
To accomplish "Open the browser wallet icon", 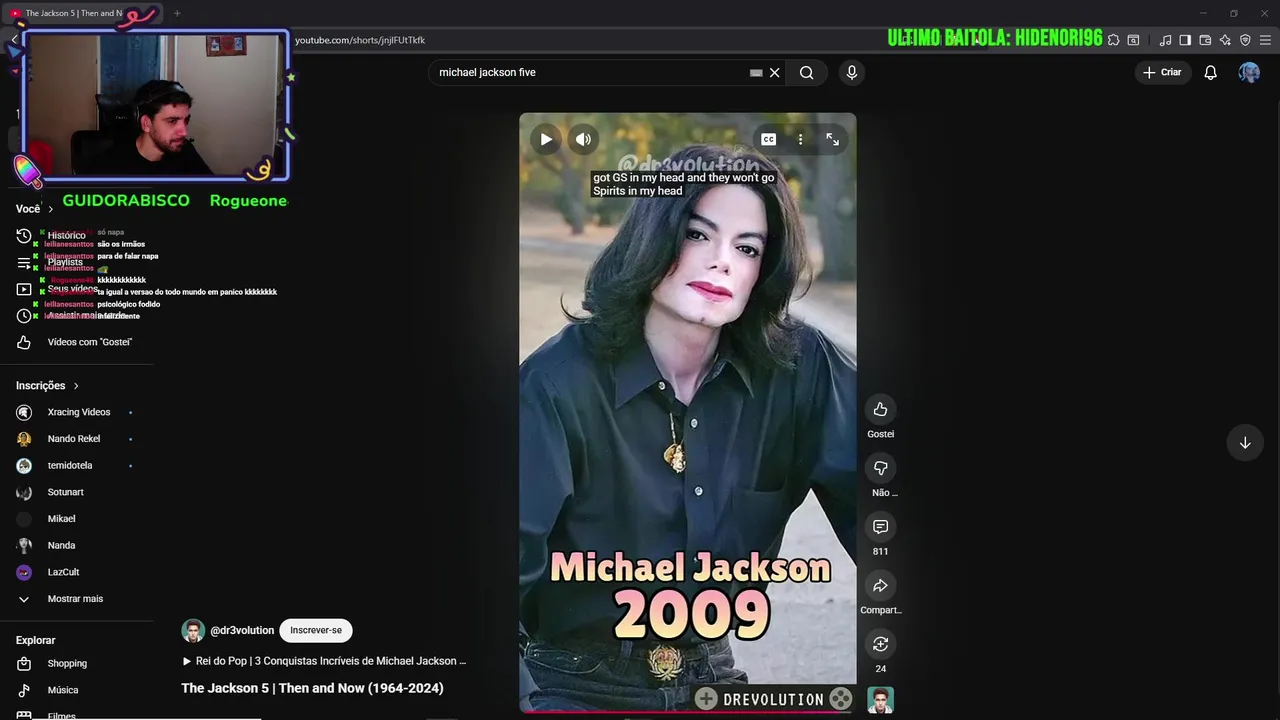I will point(1205,40).
